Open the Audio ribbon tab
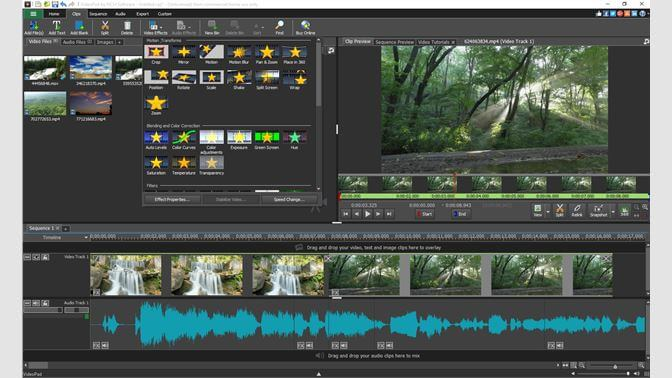This screenshot has width=672, height=378. (120, 14)
